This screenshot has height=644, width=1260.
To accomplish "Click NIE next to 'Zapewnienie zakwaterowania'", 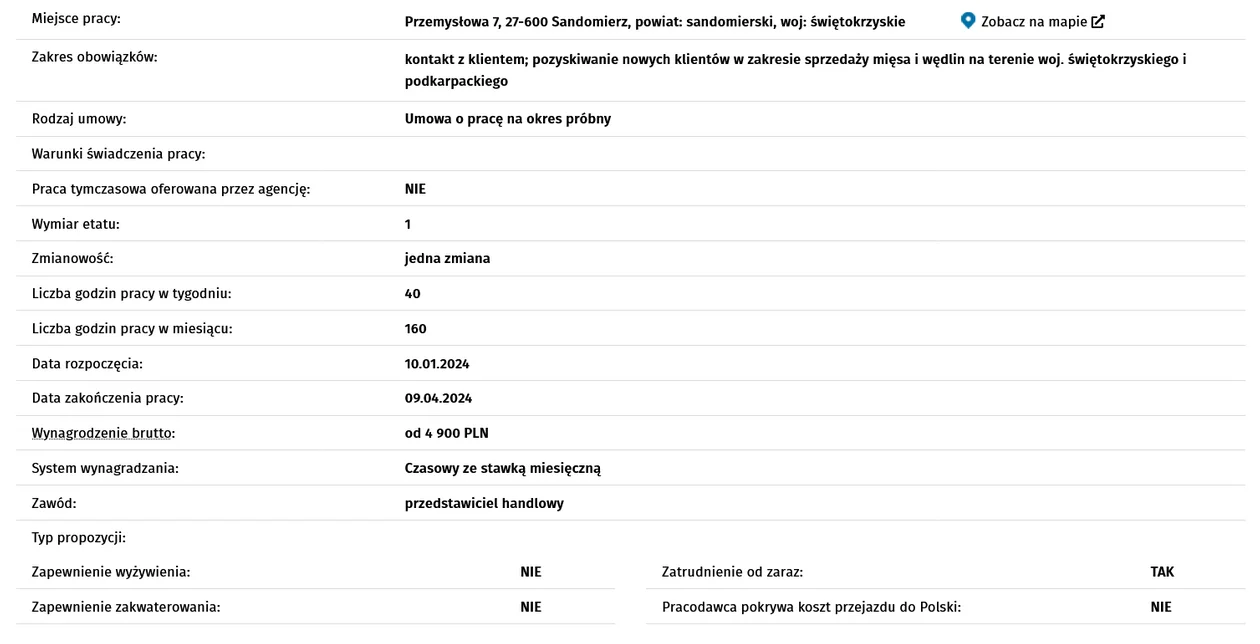I will [531, 607].
